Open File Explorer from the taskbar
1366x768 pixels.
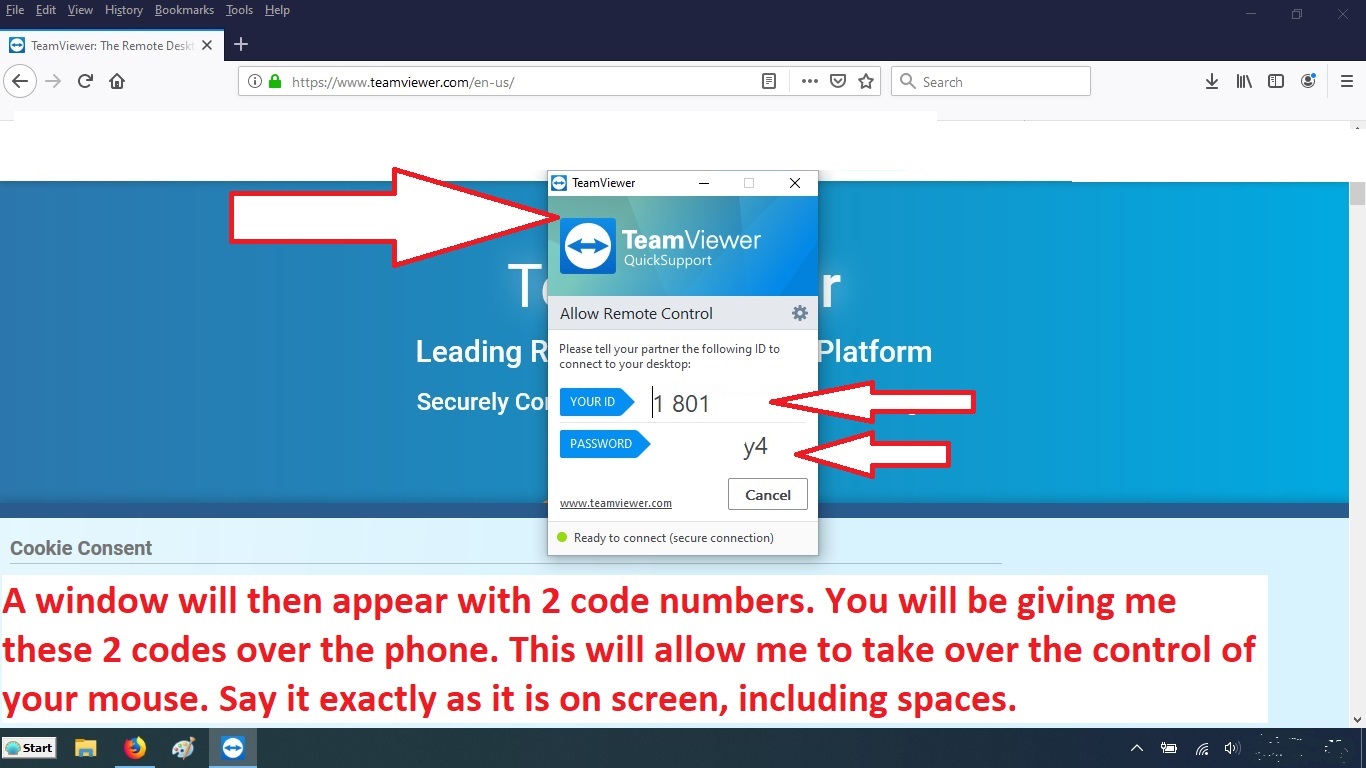tap(86, 748)
